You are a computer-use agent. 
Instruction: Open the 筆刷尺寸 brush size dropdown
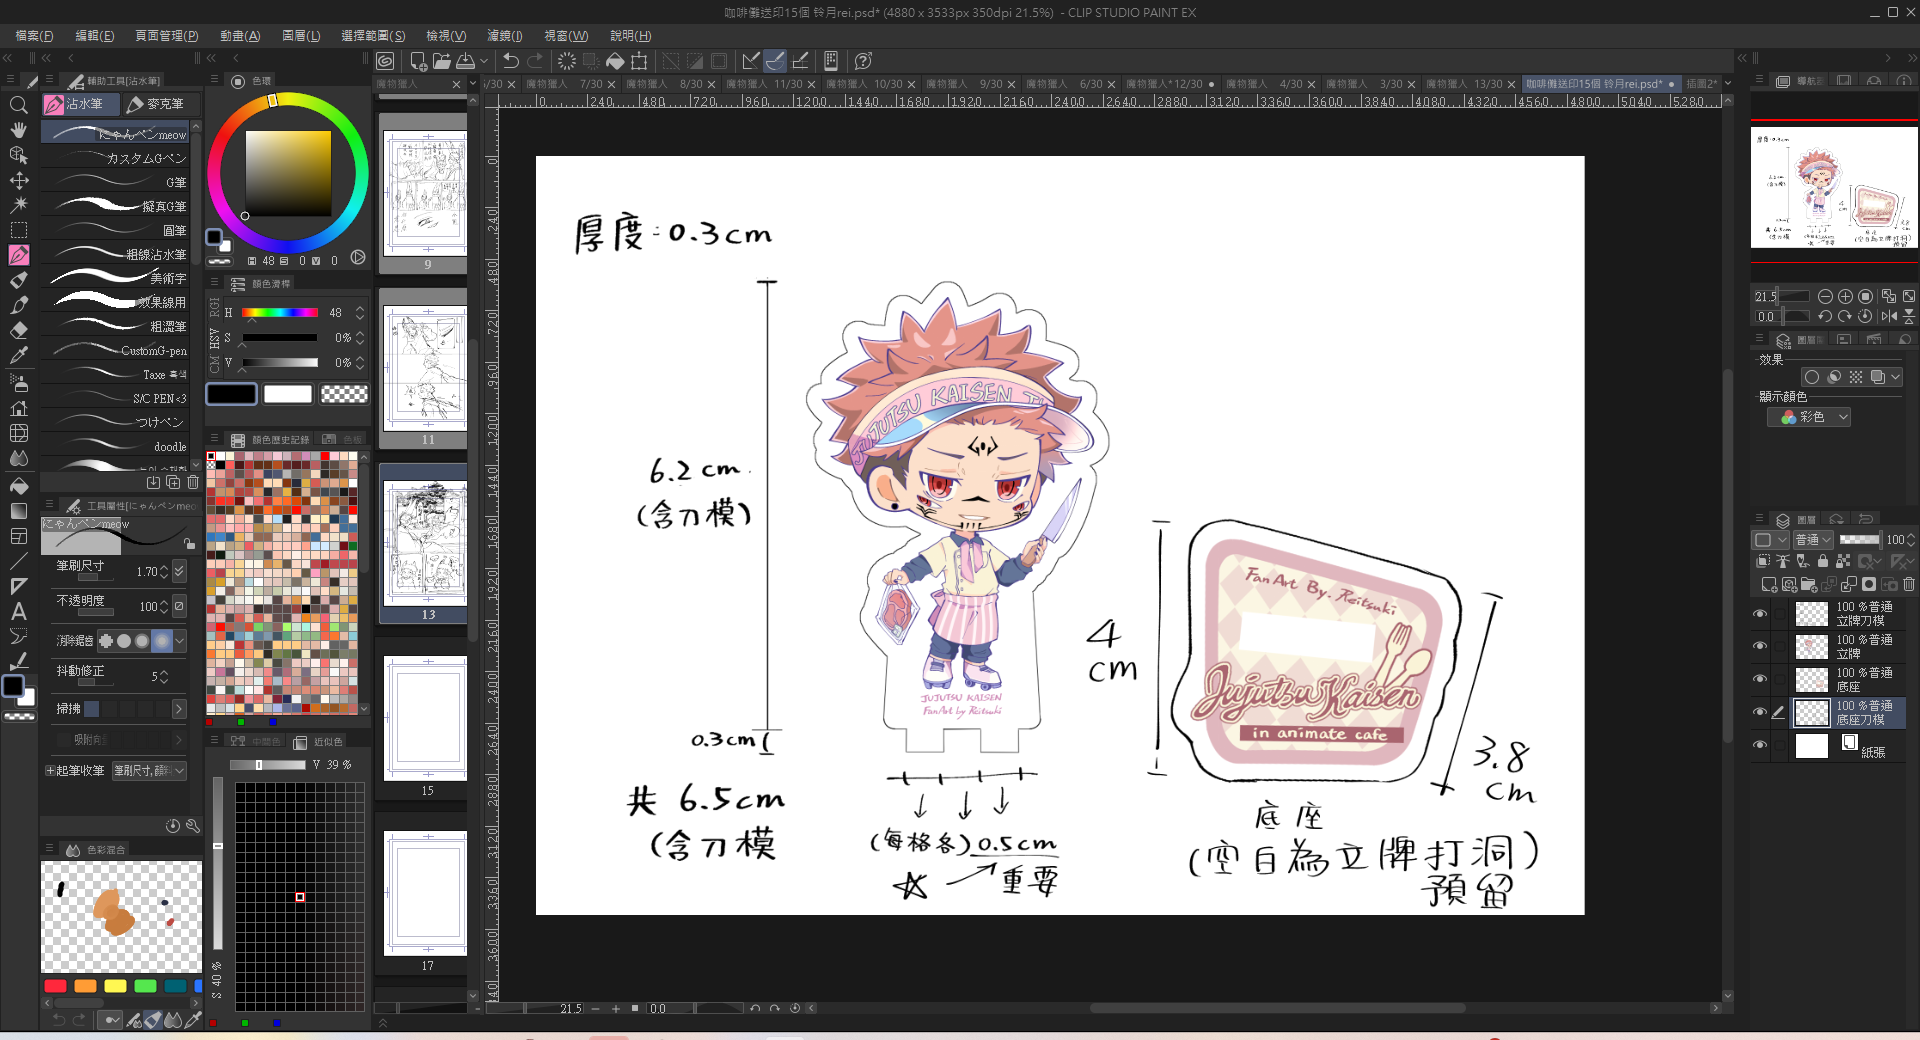tap(179, 572)
